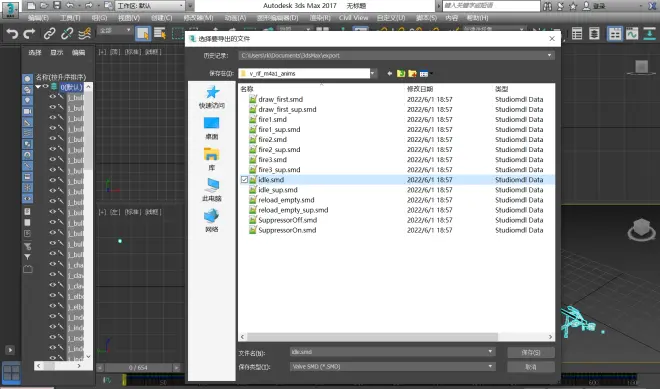Toggle the idle.smd checkbox

point(244,180)
